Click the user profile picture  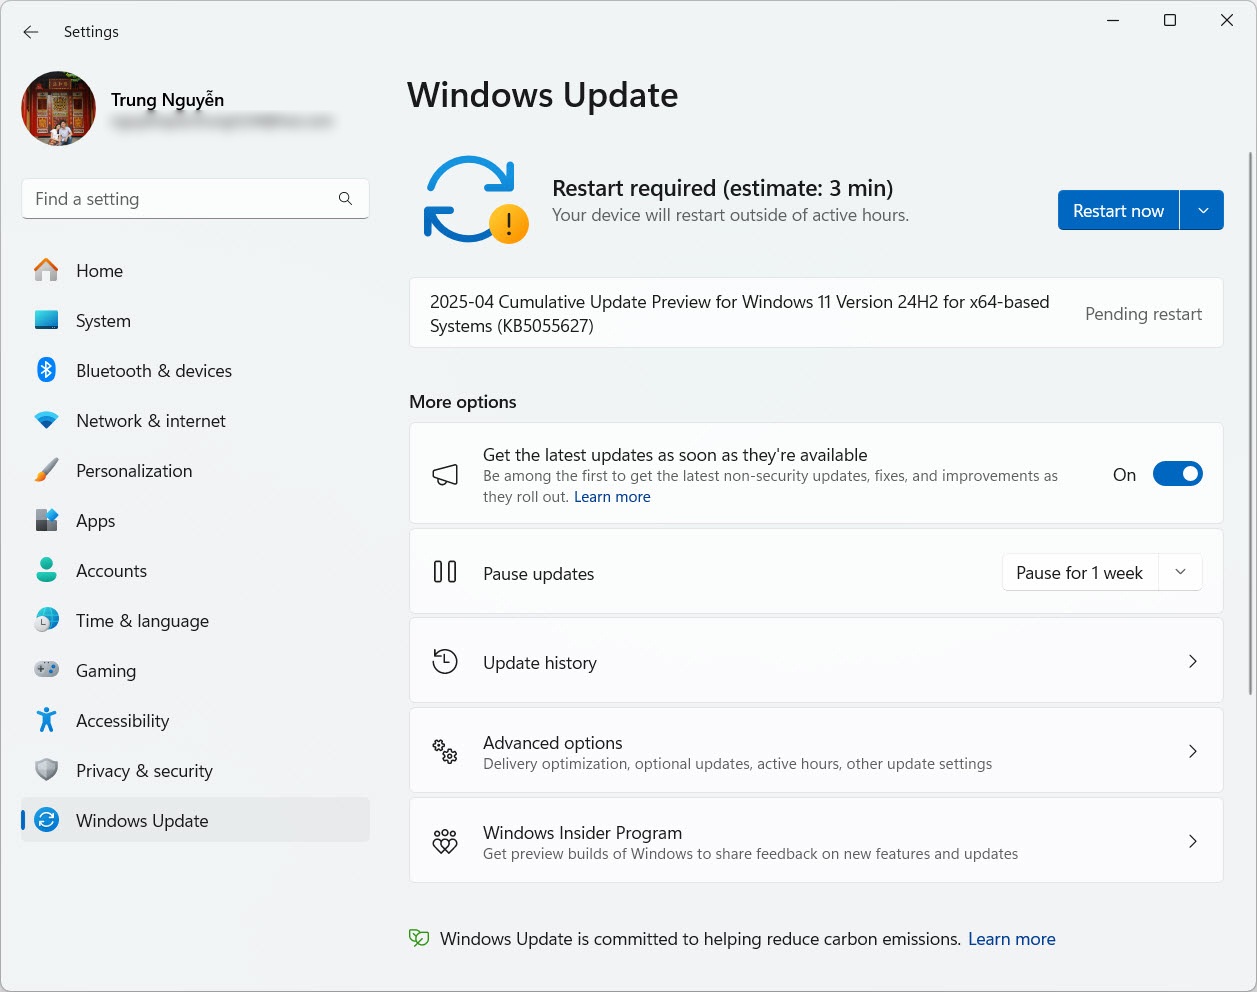59,108
